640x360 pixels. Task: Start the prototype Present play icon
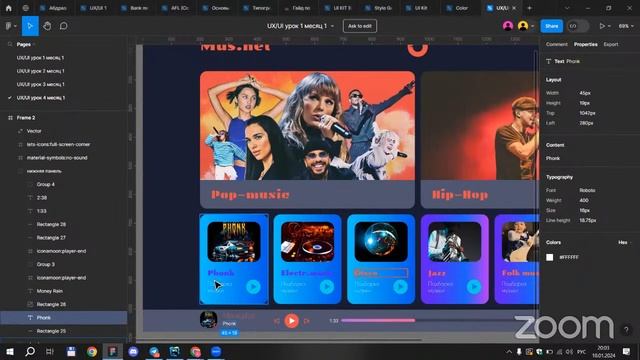pyautogui.click(x=602, y=26)
